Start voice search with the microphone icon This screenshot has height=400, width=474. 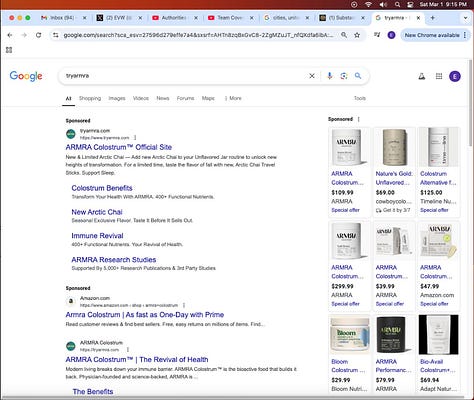[x=330, y=76]
